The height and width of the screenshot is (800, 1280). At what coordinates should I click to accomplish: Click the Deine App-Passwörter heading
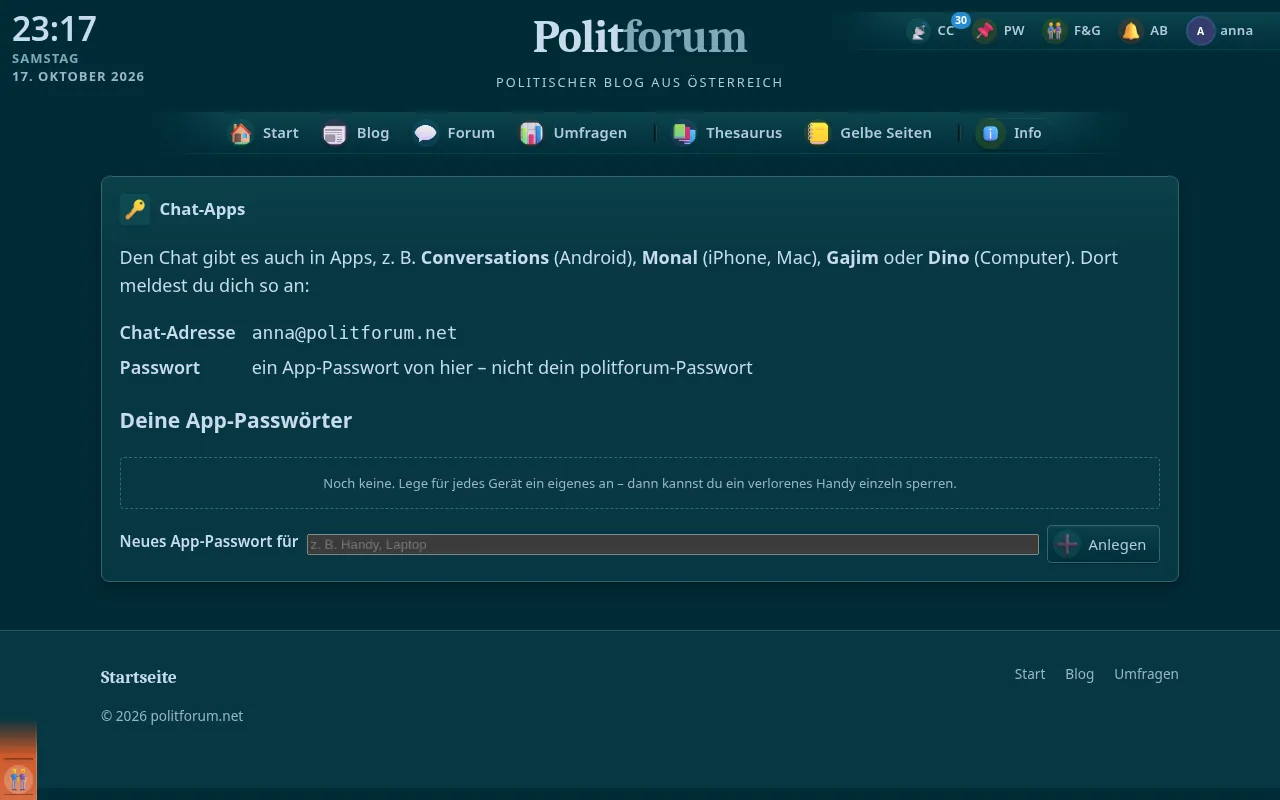coord(236,420)
